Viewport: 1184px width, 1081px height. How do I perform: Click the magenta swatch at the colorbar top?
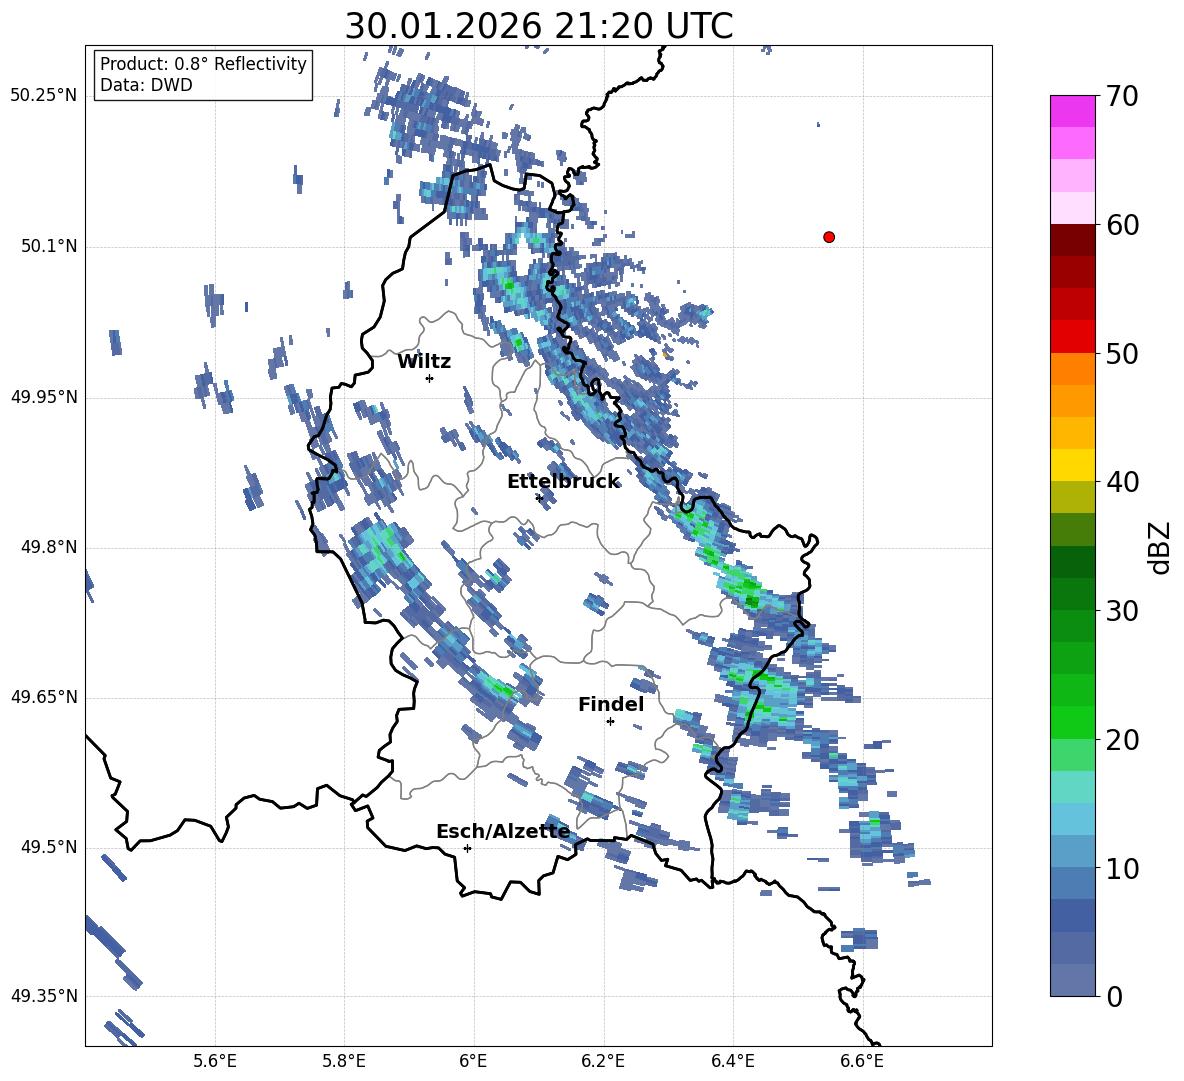1073,111
